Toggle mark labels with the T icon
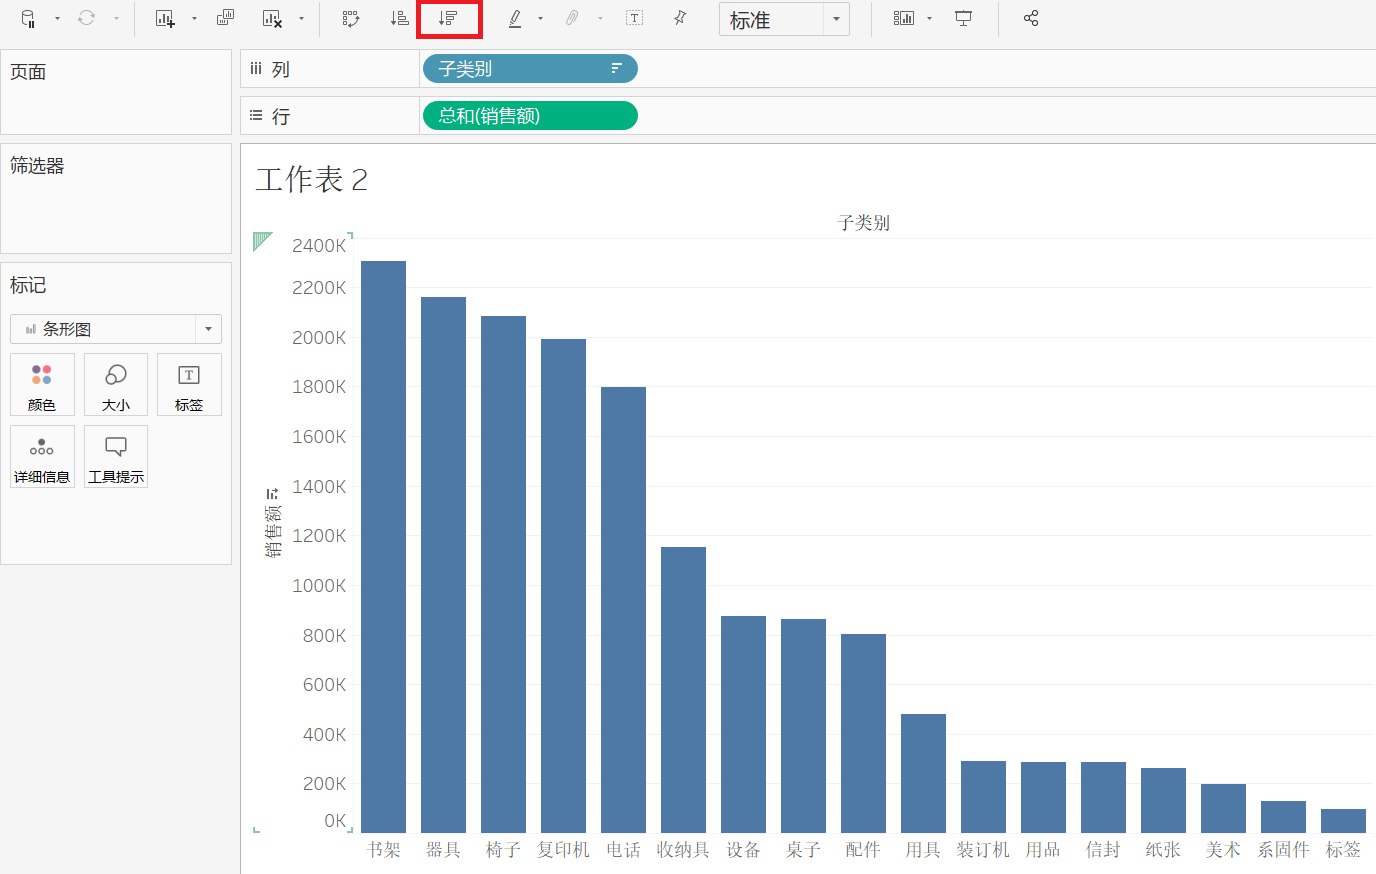 [634, 19]
